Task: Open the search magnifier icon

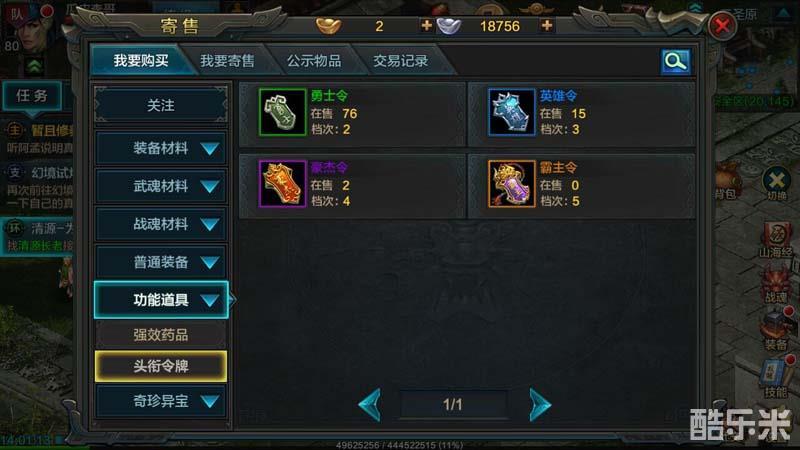Action: 676,62
